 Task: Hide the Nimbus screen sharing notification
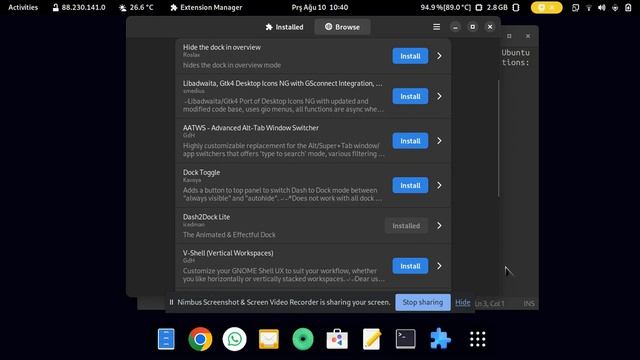(462, 302)
